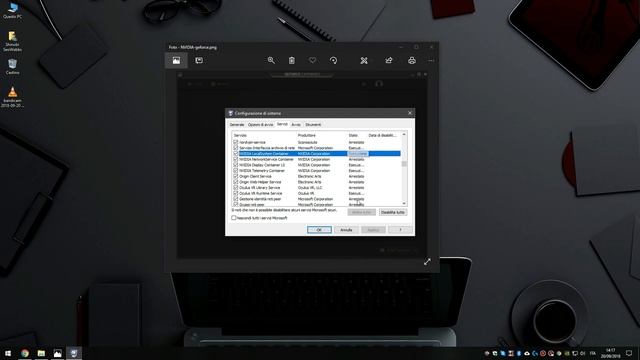The height and width of the screenshot is (360, 640).
Task: Toggle NVIDIA LocalSystem Container checkbox
Action: 236,153
